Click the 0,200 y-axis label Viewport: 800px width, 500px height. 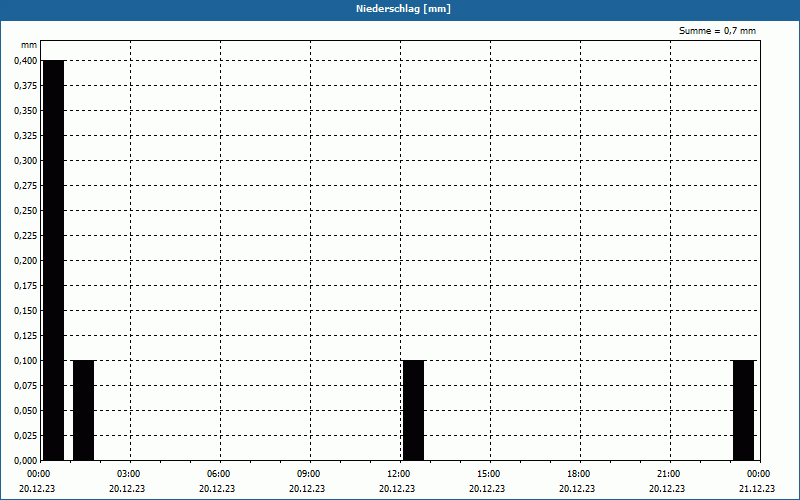click(x=26, y=261)
